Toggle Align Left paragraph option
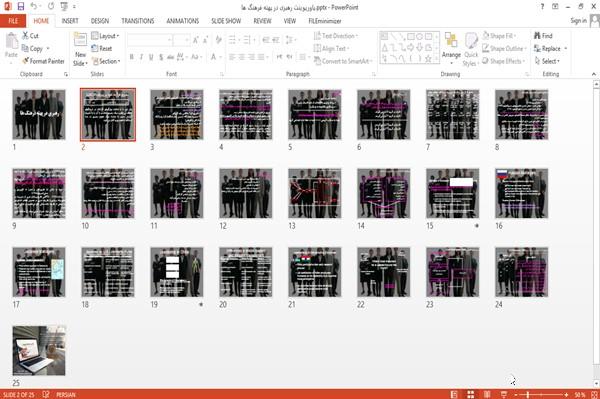This screenshot has height=399, width=600. pos(232,57)
